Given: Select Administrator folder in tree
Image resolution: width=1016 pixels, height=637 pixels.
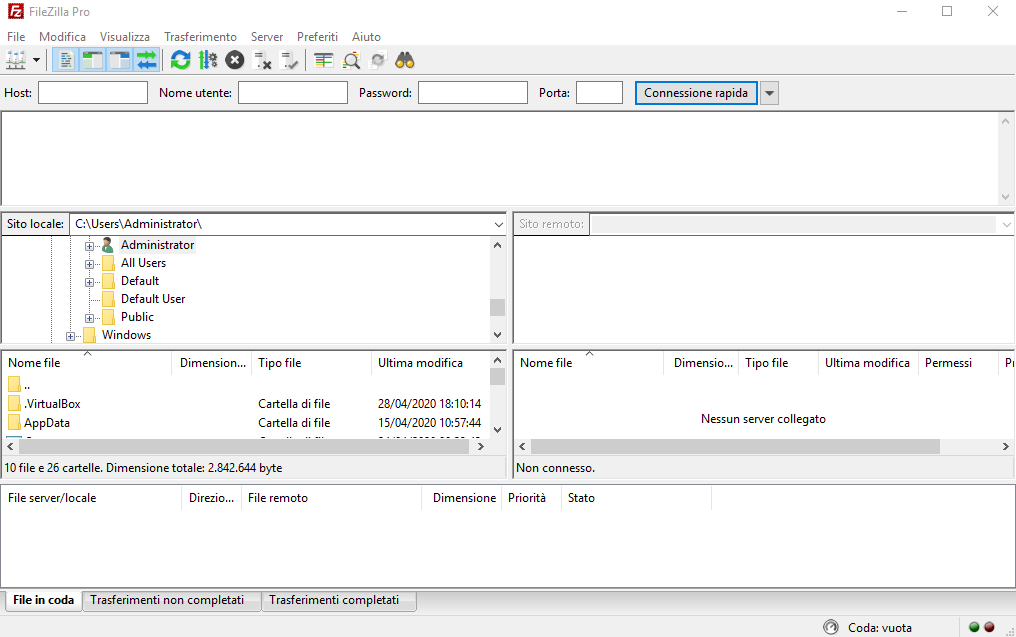Looking at the screenshot, I should 157,245.
